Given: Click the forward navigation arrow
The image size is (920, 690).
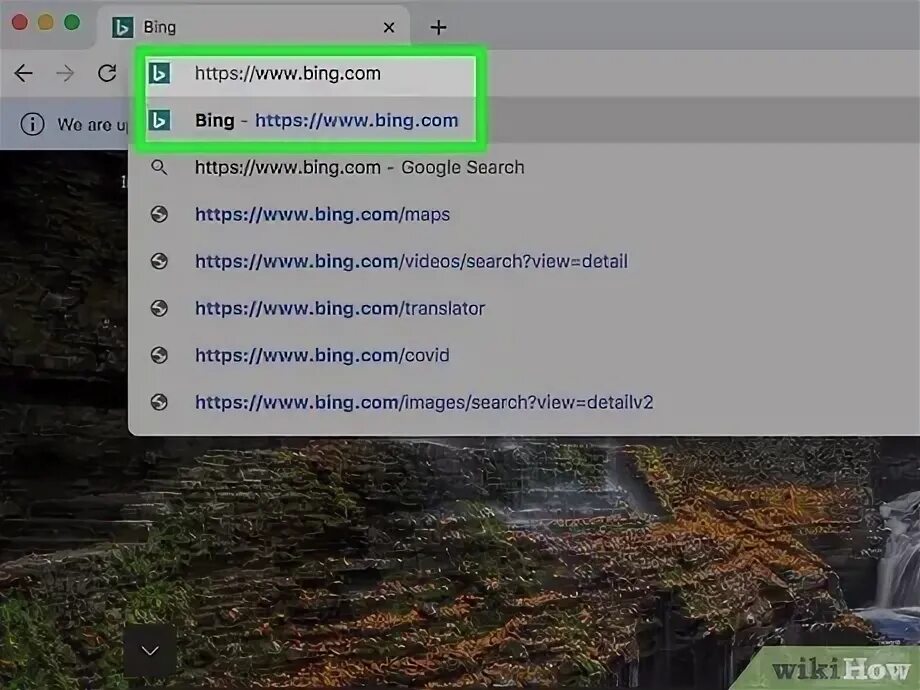Looking at the screenshot, I should [65, 73].
